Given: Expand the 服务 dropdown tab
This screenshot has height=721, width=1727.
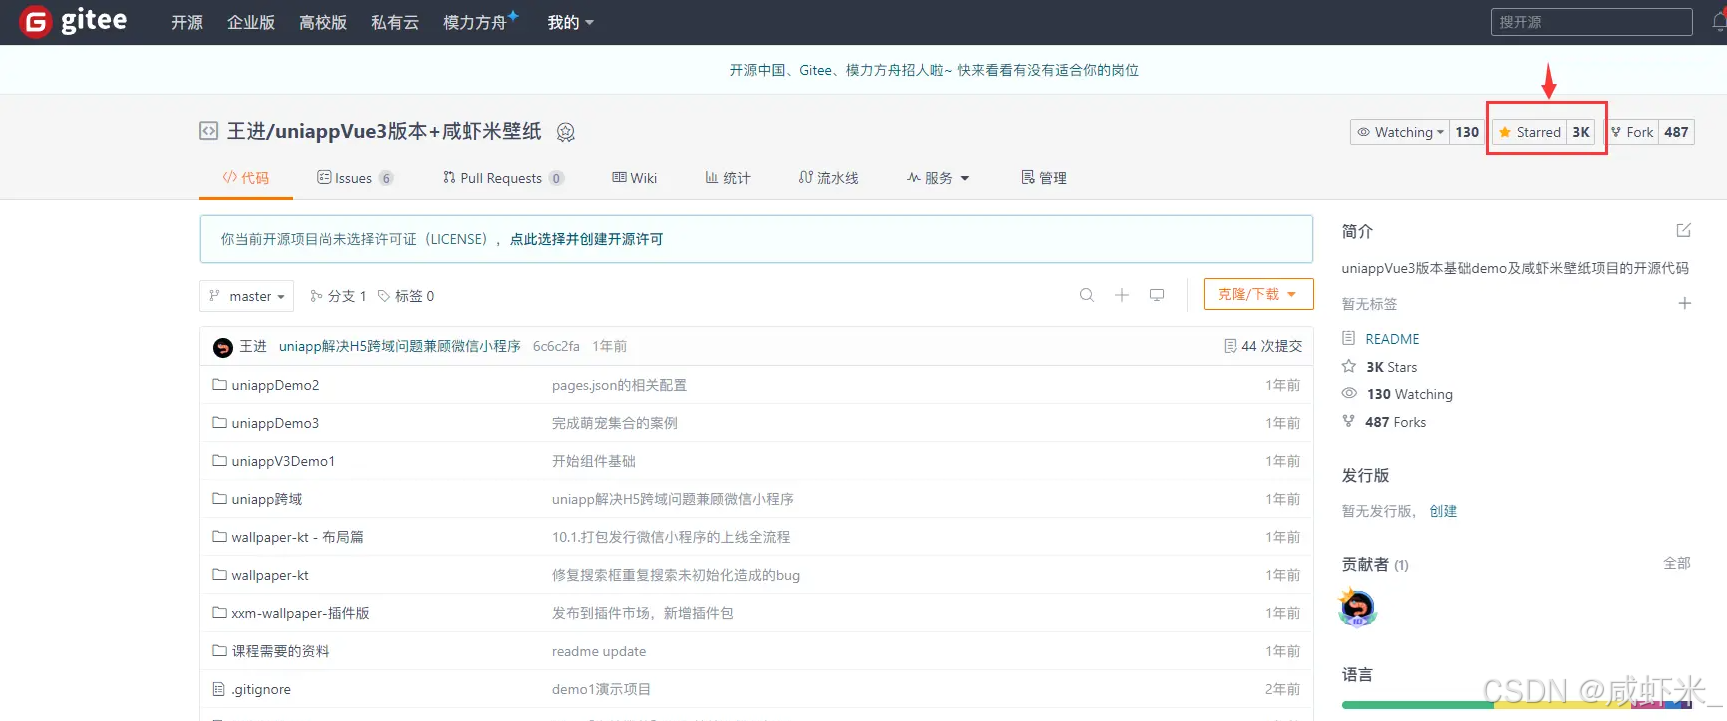Looking at the screenshot, I should (x=938, y=178).
